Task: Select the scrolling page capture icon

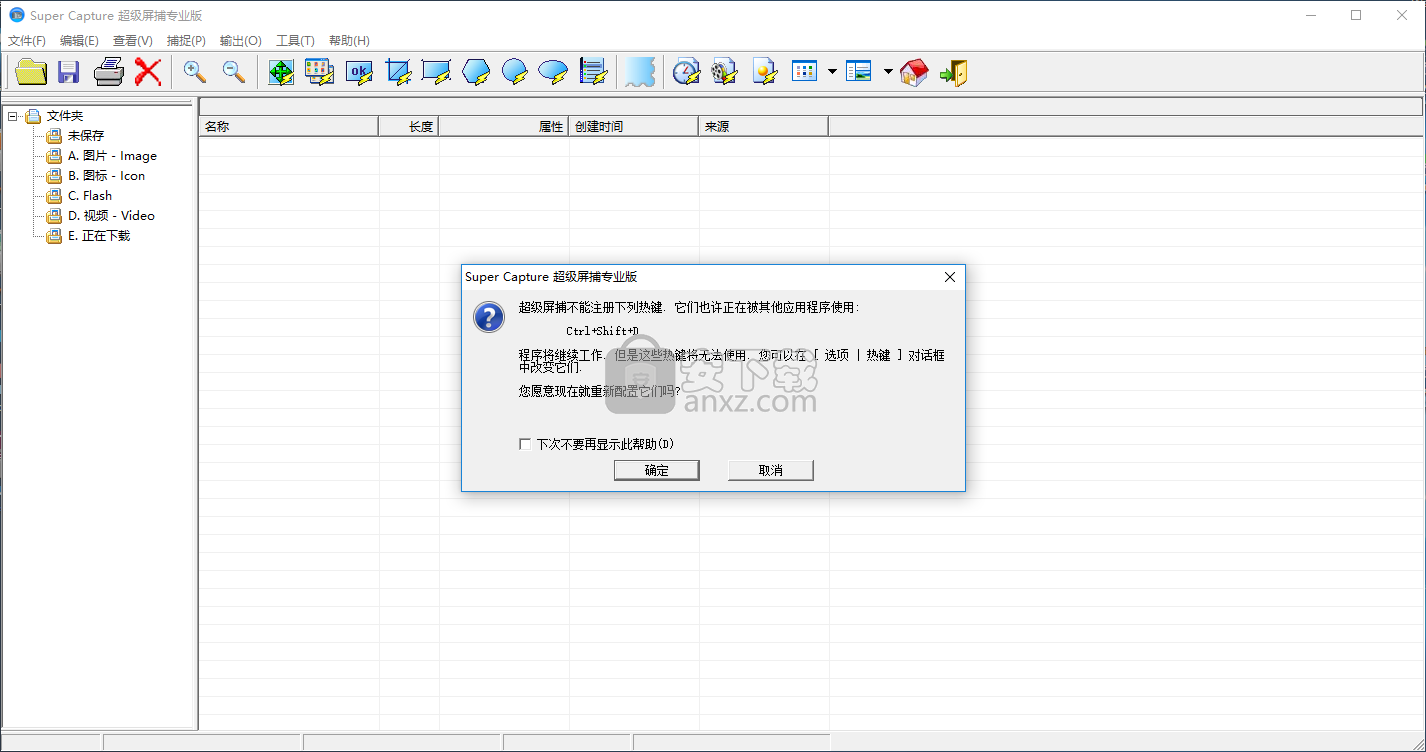Action: [x=594, y=72]
